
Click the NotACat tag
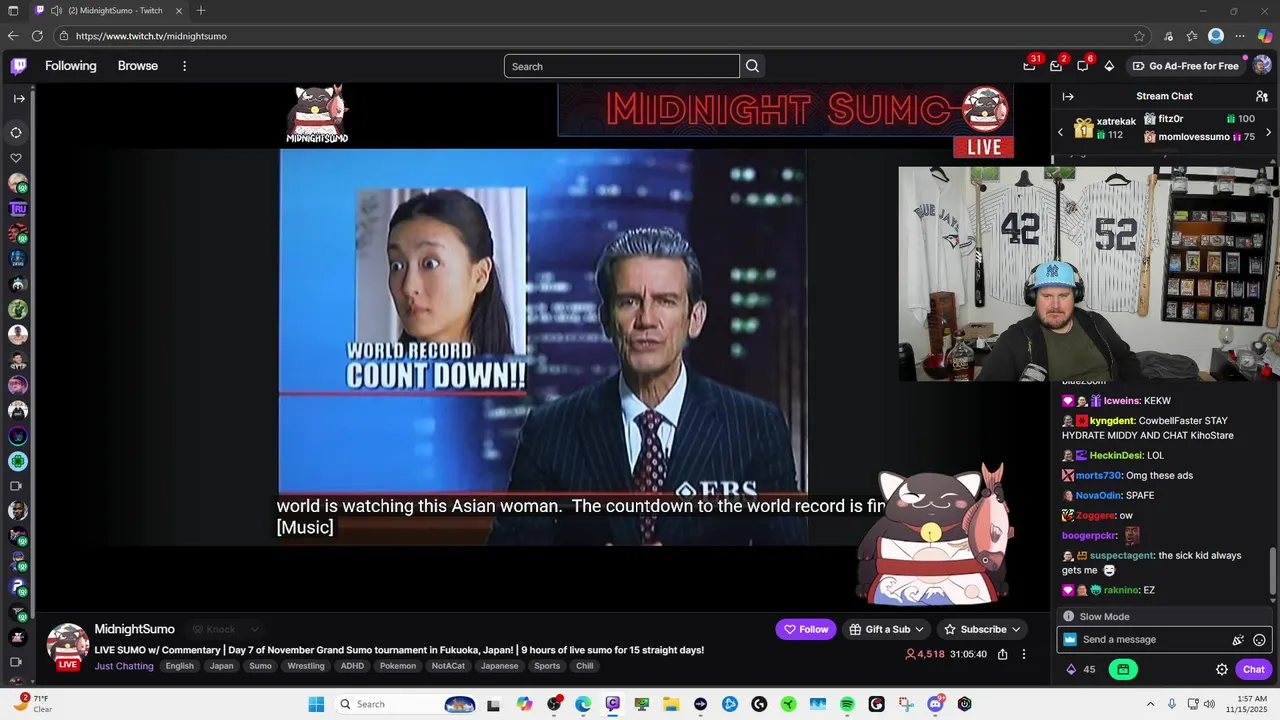coord(448,666)
